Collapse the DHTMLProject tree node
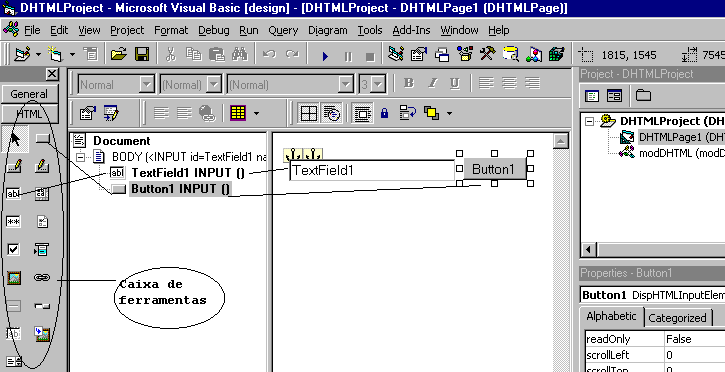The width and height of the screenshot is (725, 372). point(589,121)
